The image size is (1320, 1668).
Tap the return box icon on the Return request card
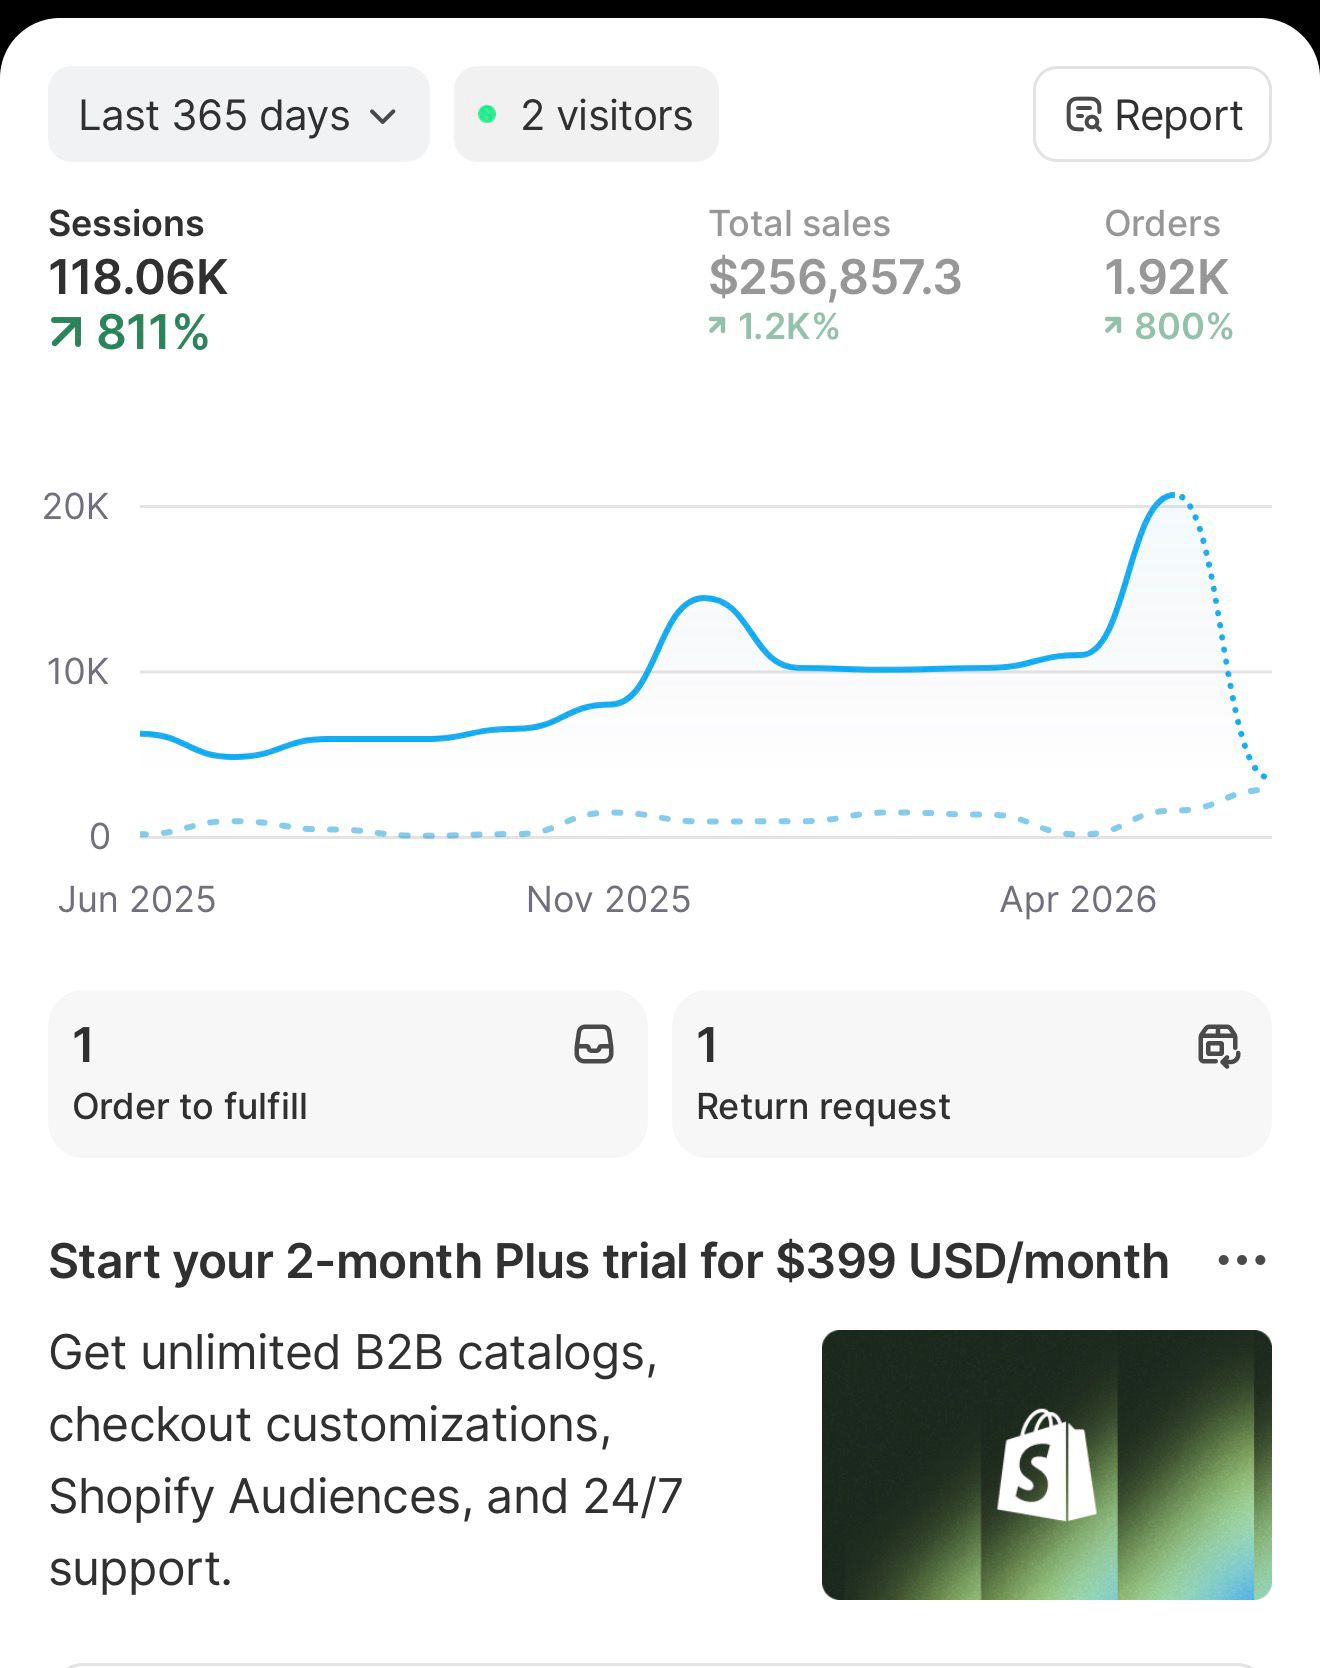click(1219, 1045)
